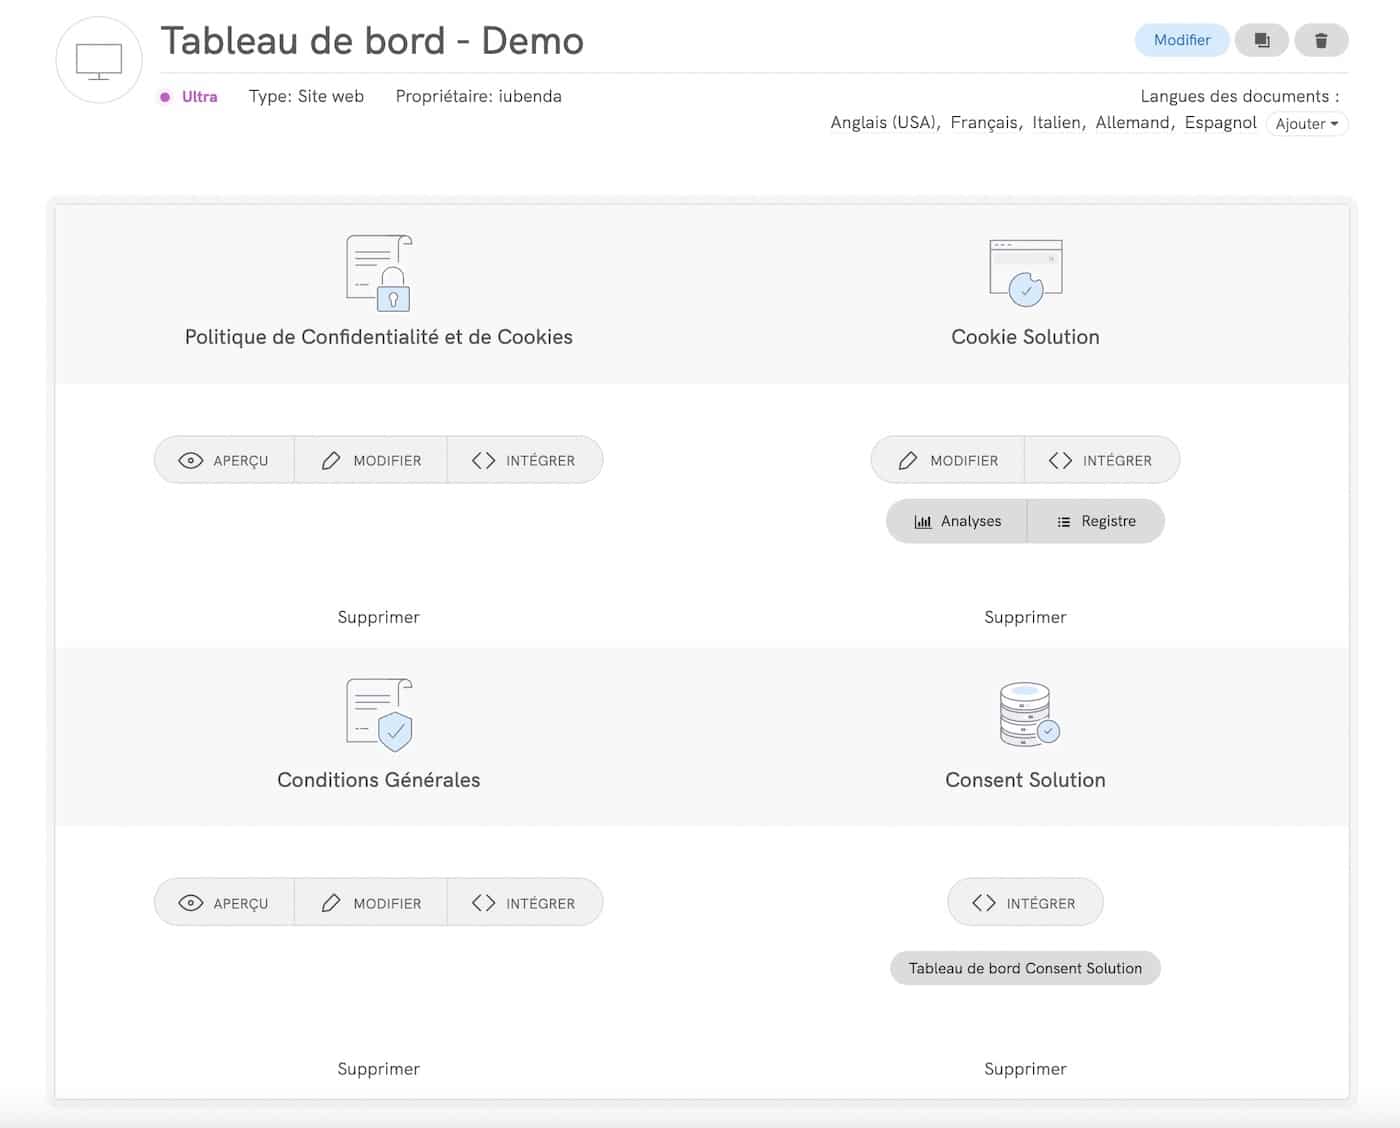Click the trash delete icon in header
Image resolution: width=1400 pixels, height=1128 pixels.
tap(1321, 40)
